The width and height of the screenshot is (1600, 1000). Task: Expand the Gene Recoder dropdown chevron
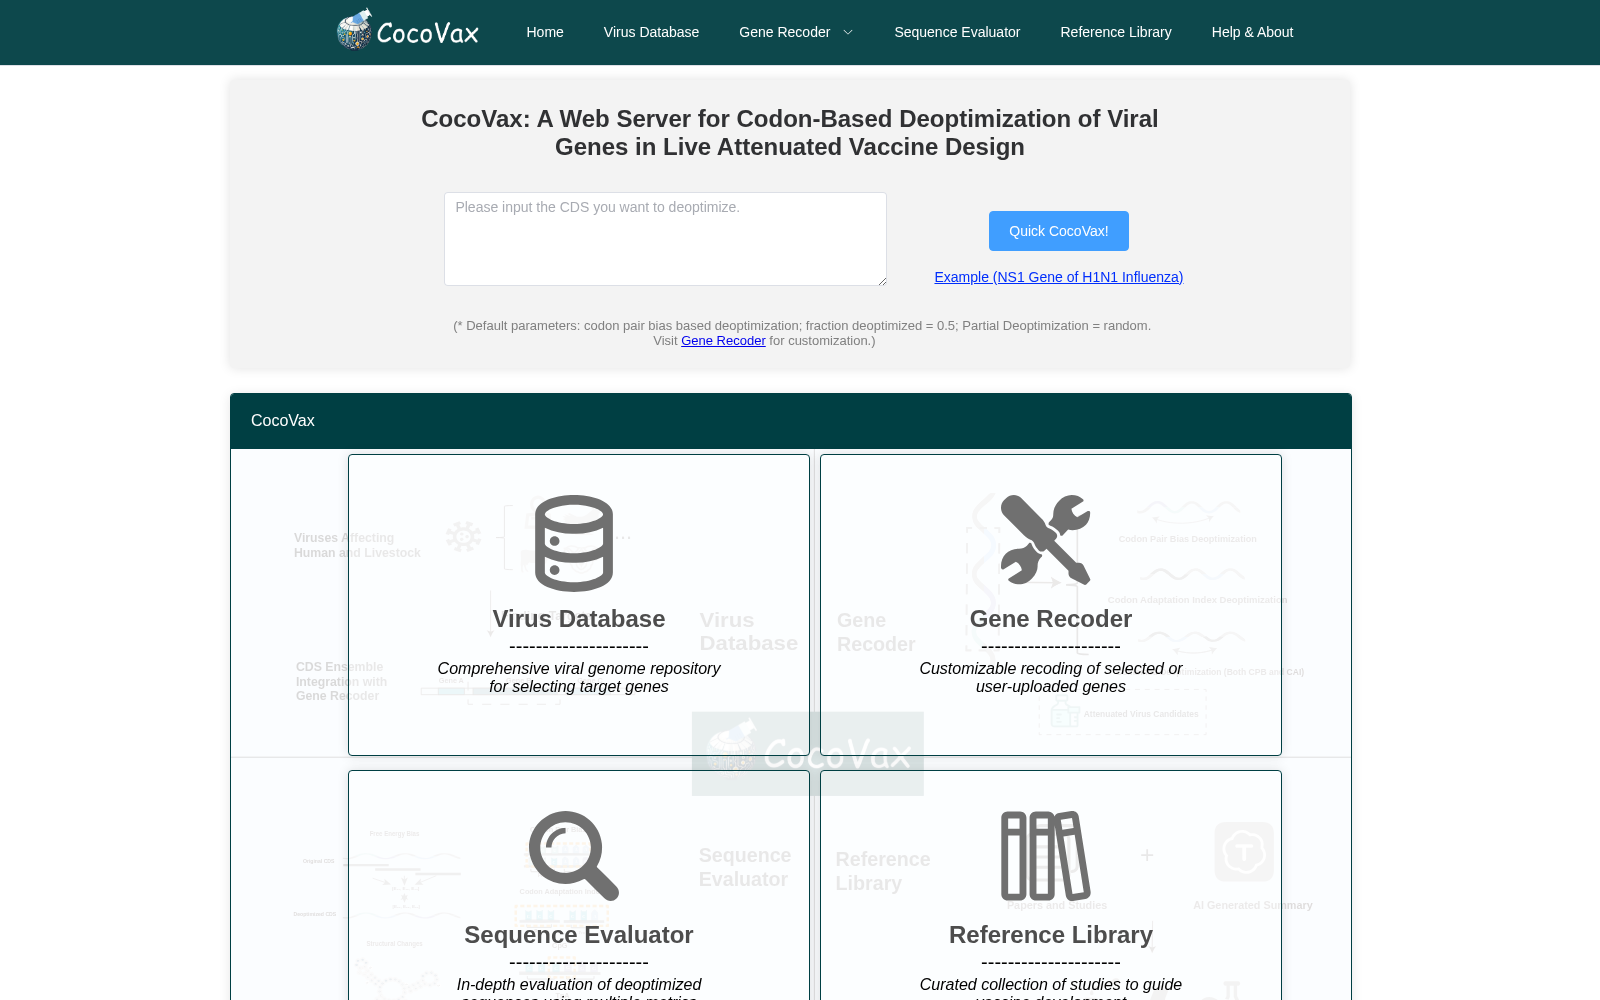pos(848,32)
